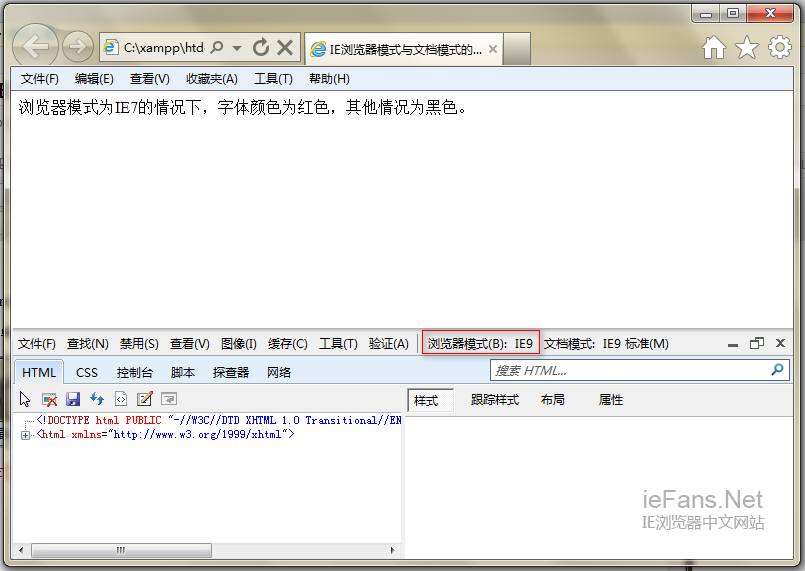
Task: Click the word wrap toolbar icon
Action: (x=169, y=399)
